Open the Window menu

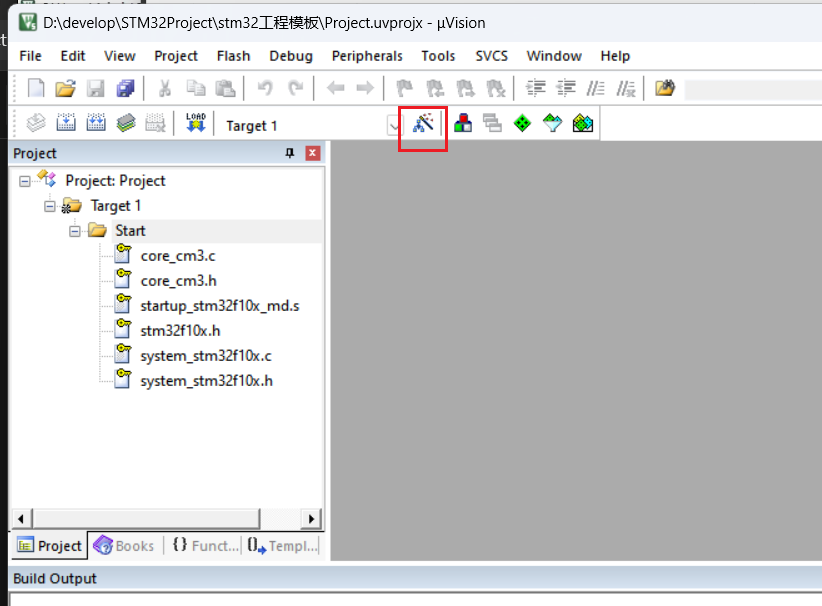(x=554, y=56)
